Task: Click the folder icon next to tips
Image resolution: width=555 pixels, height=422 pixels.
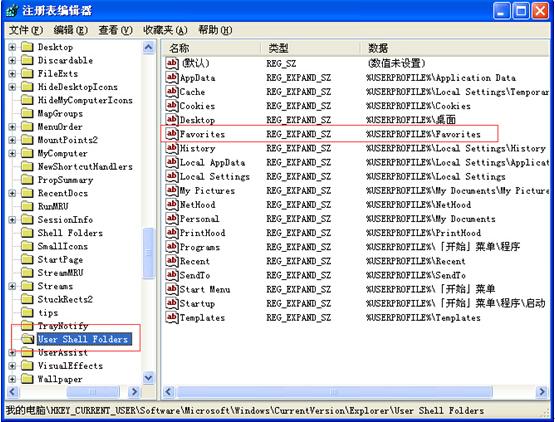Action: tap(27, 312)
